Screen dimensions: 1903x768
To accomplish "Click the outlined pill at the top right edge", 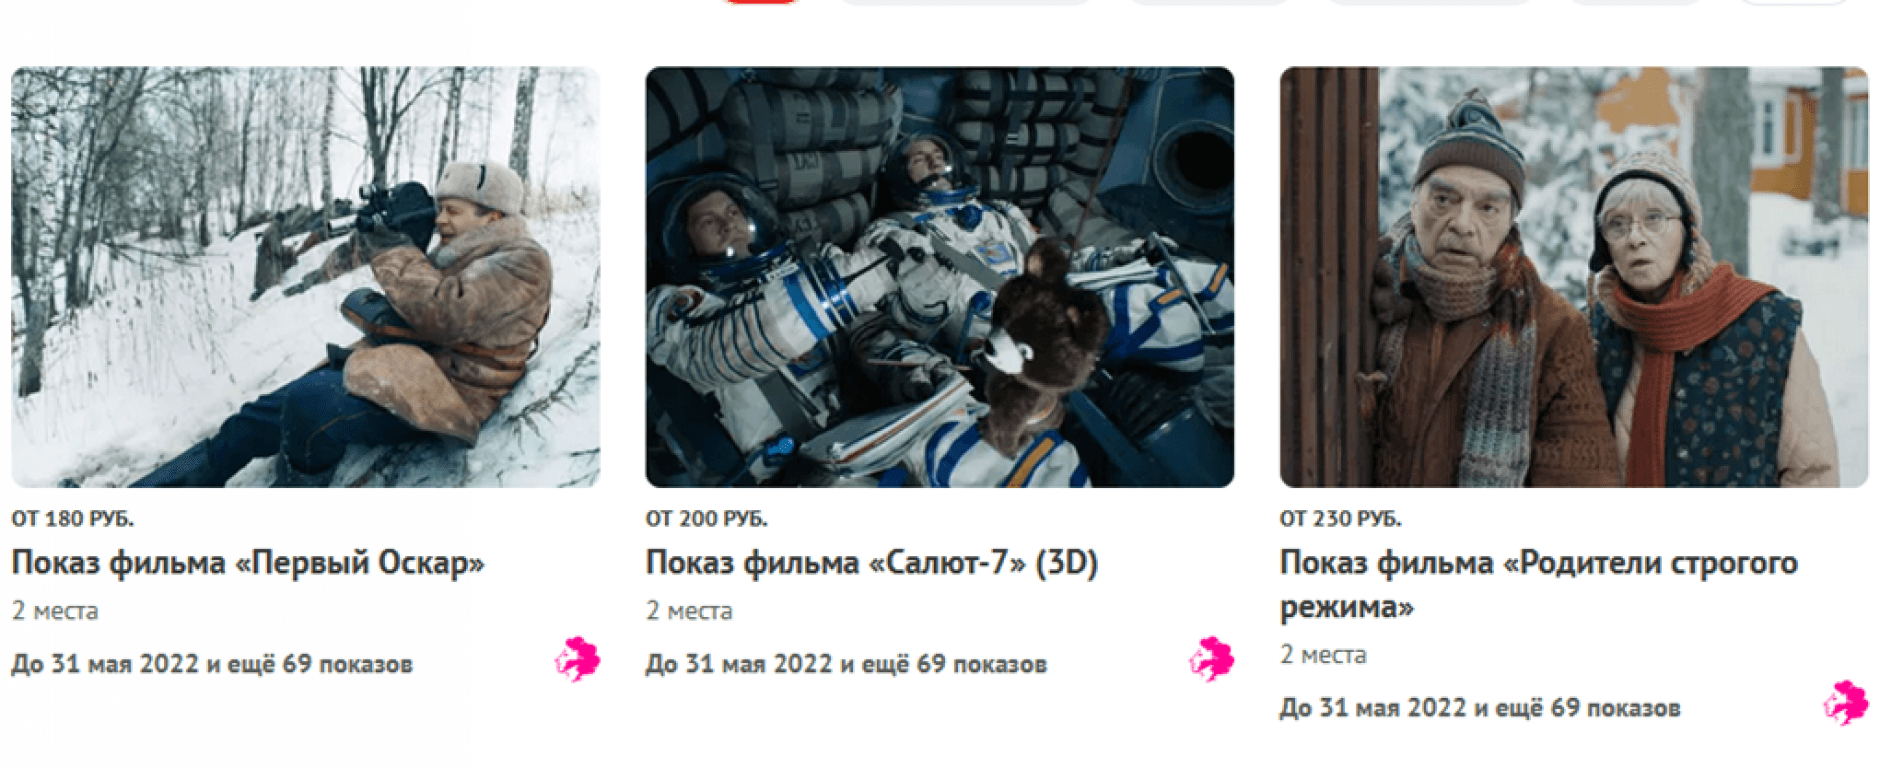I will pyautogui.click(x=1795, y=2).
